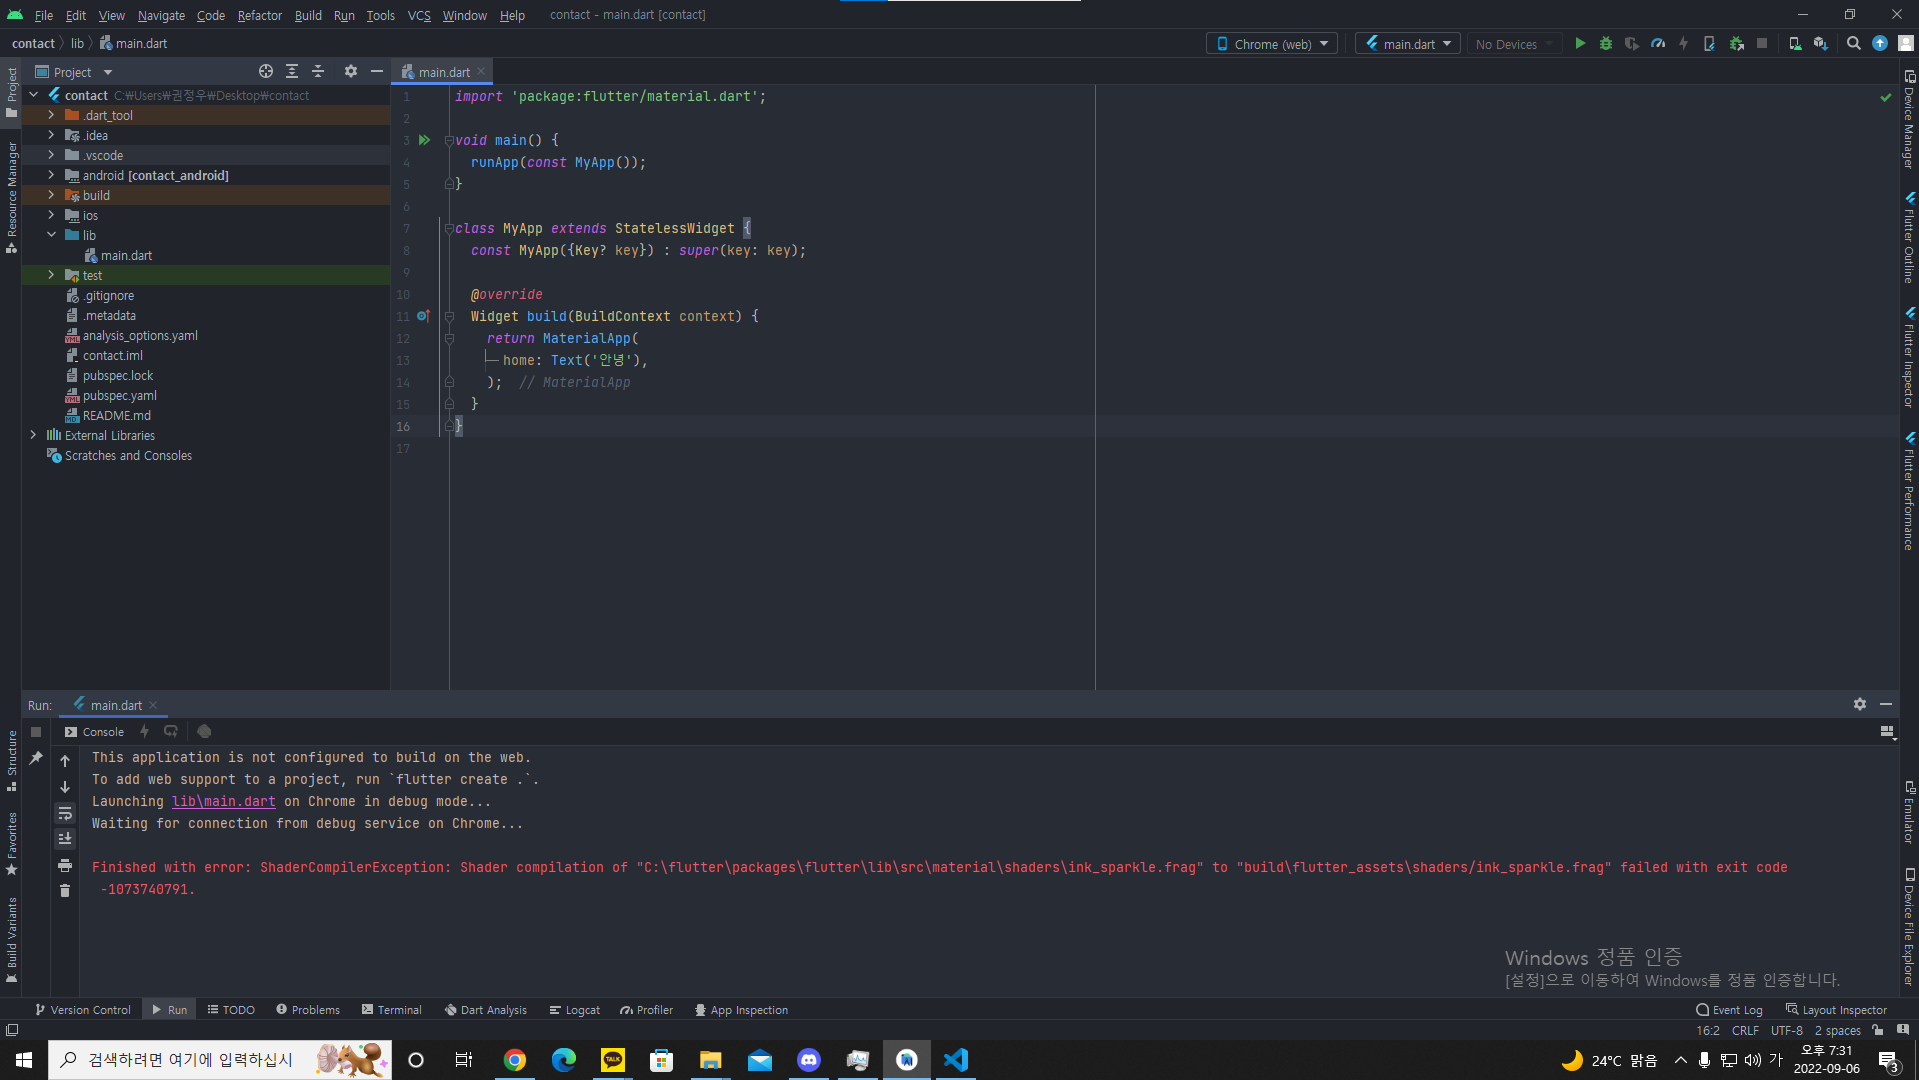Open Search Everywhere magnifier icon
This screenshot has height=1080, width=1919.
click(1854, 44)
